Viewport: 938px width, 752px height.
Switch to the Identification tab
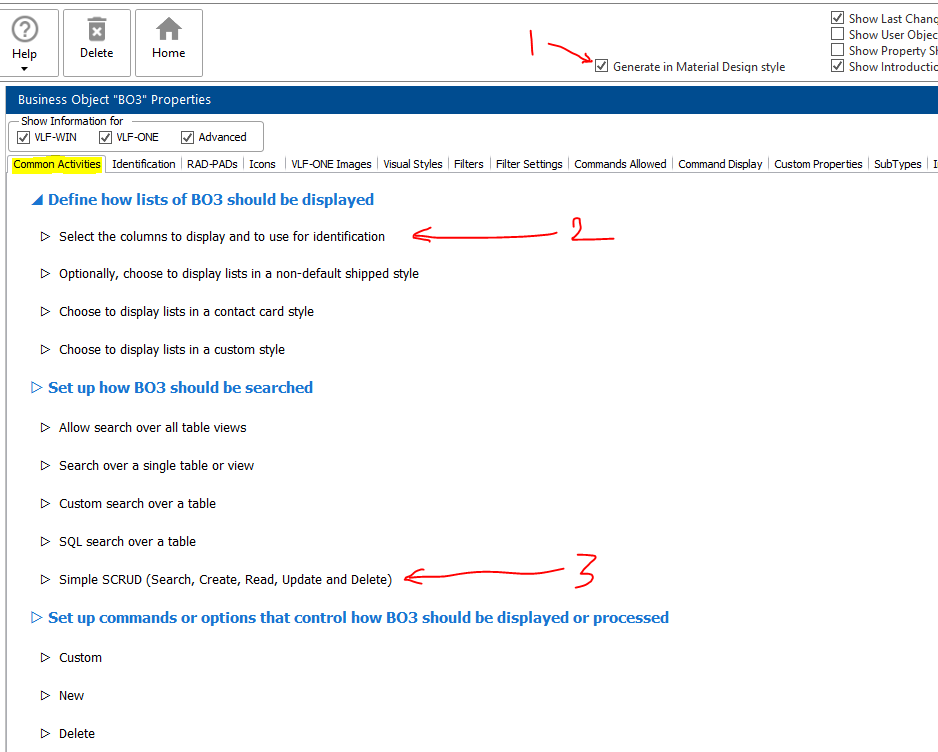144,164
